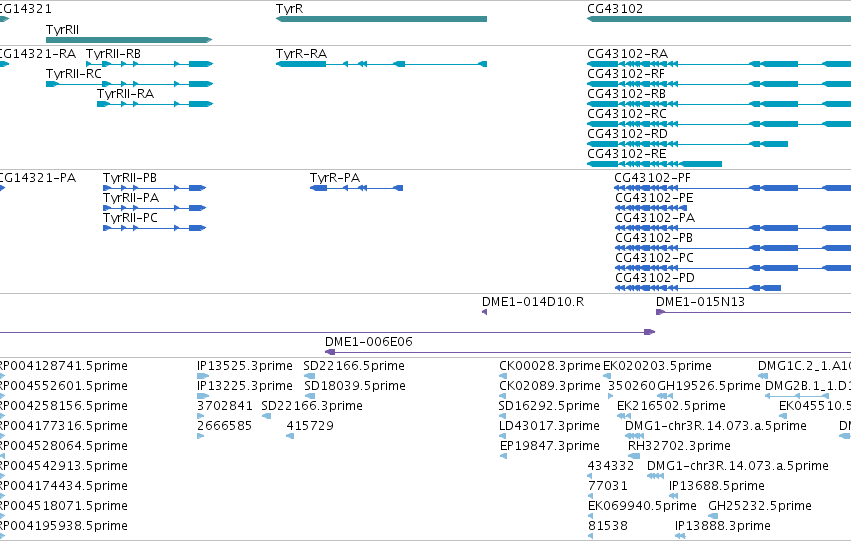Open the CG43102-RB transcript
The image size is (851, 541).
(x=719, y=104)
